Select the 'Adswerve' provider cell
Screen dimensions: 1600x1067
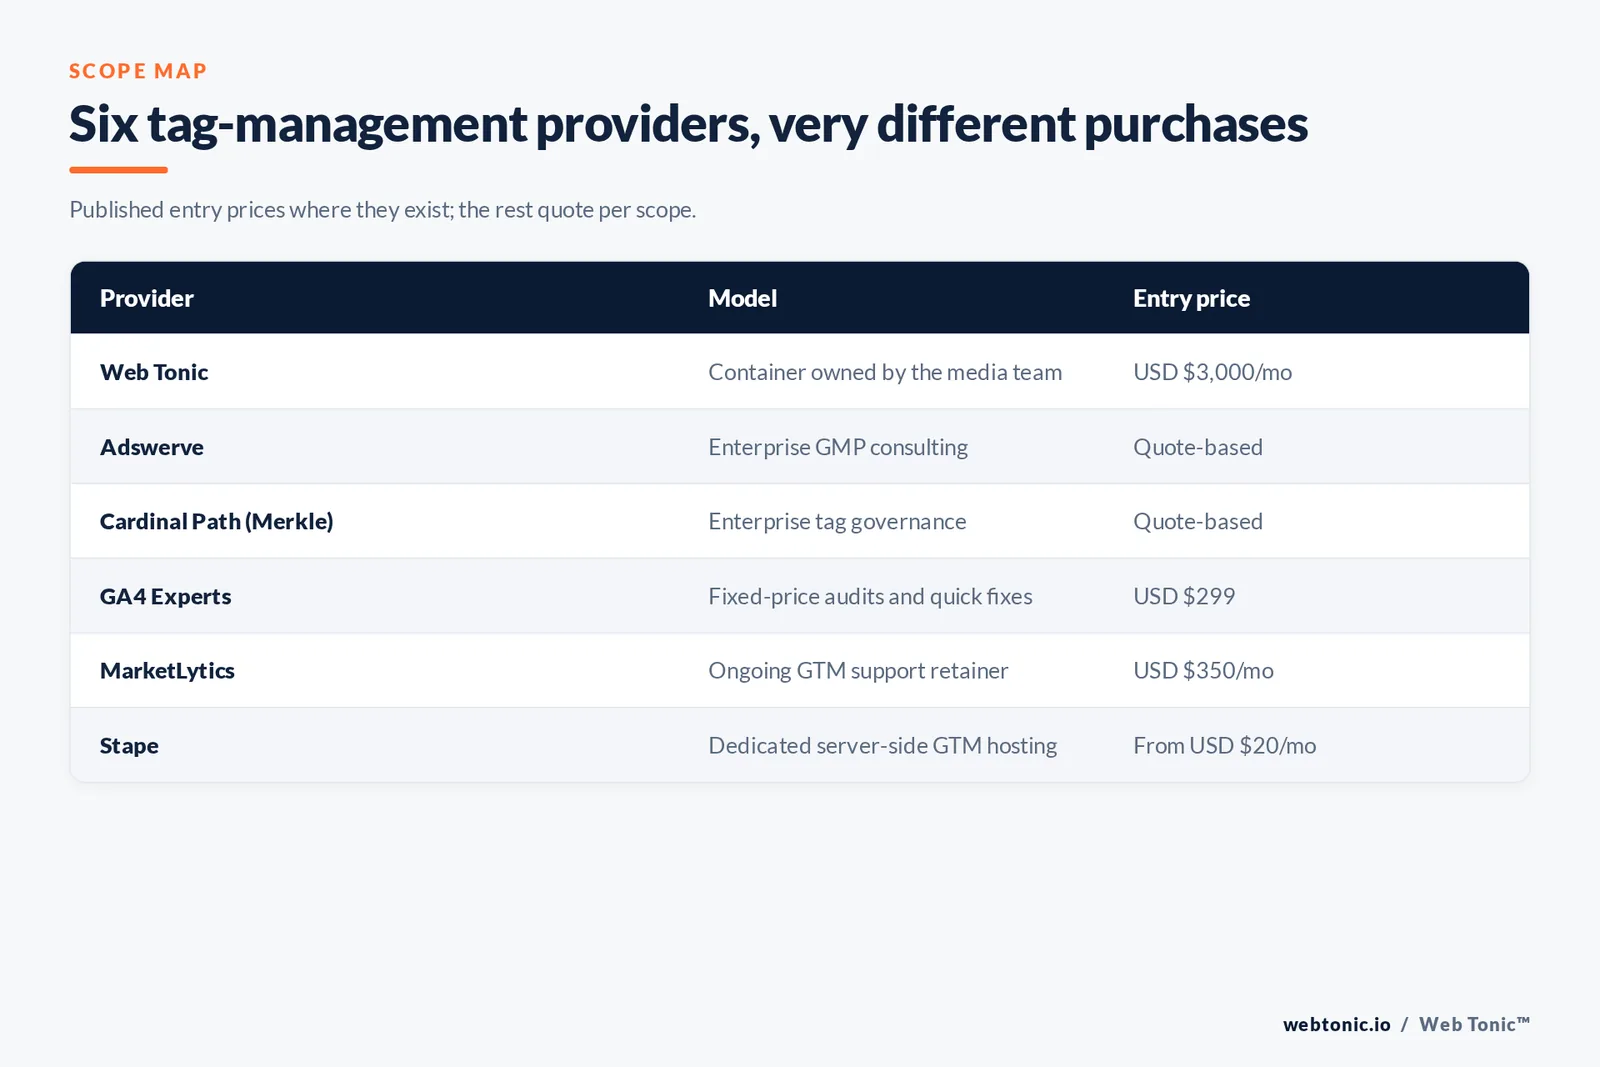pos(152,447)
